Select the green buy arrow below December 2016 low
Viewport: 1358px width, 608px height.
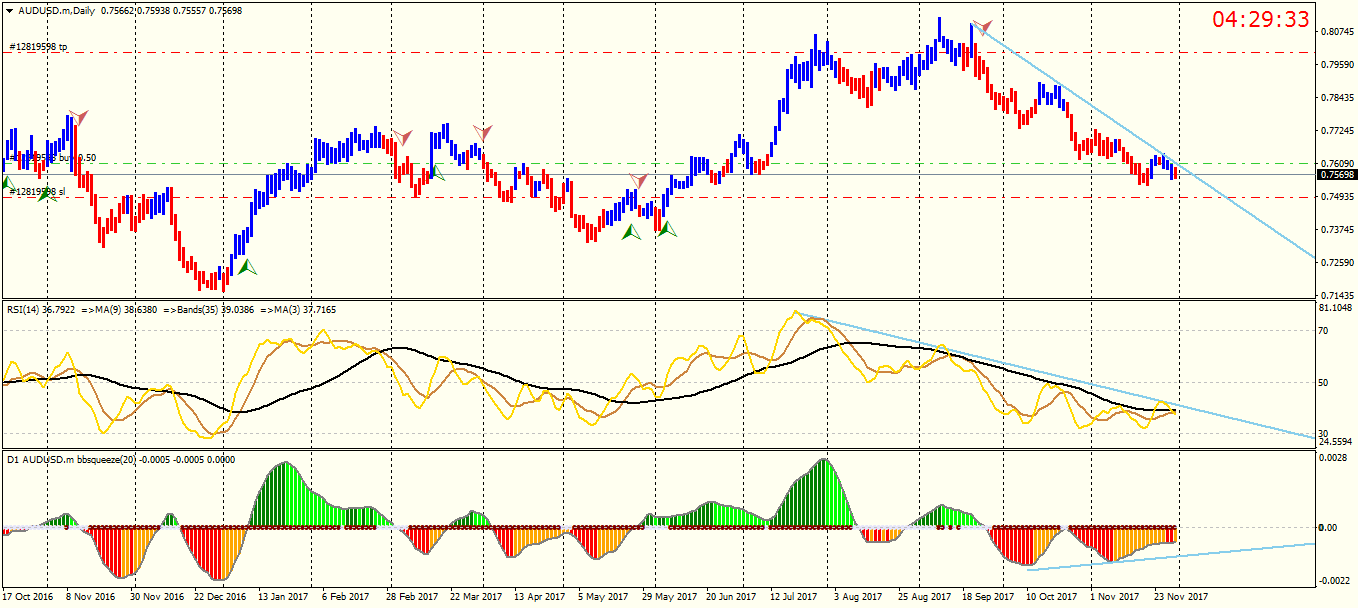tap(246, 267)
